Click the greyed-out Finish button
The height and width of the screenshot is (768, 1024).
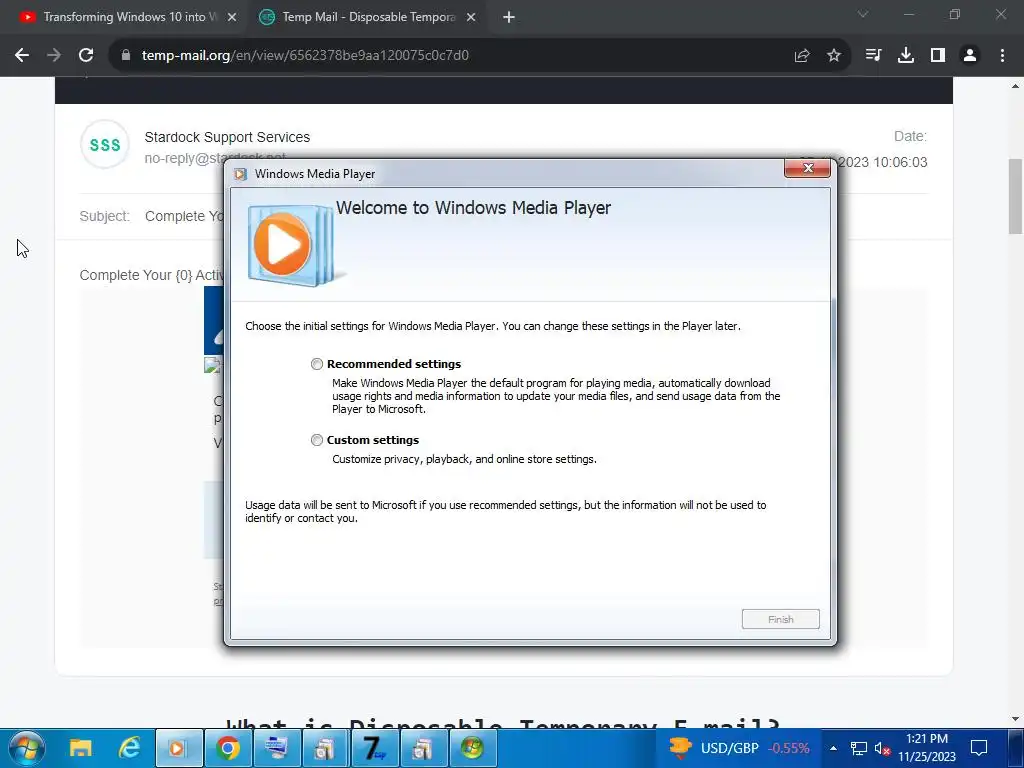coord(780,619)
